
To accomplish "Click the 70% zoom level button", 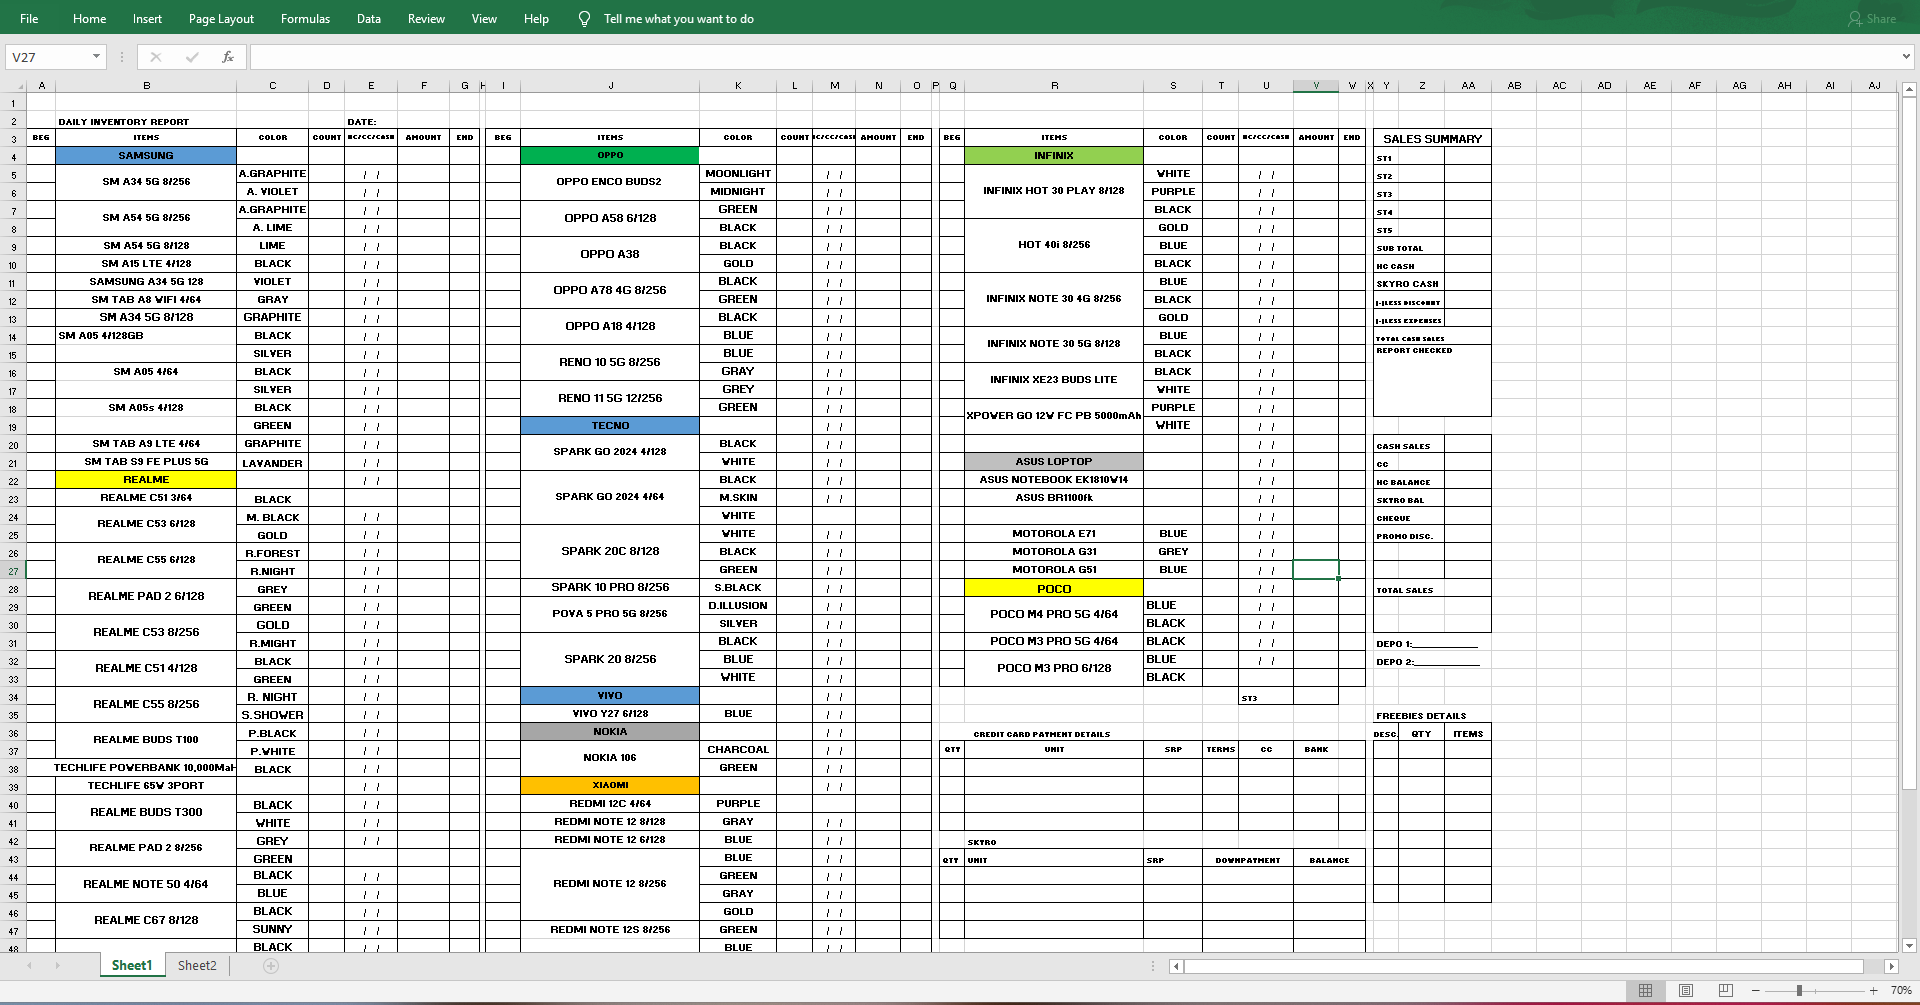I will [x=1901, y=990].
